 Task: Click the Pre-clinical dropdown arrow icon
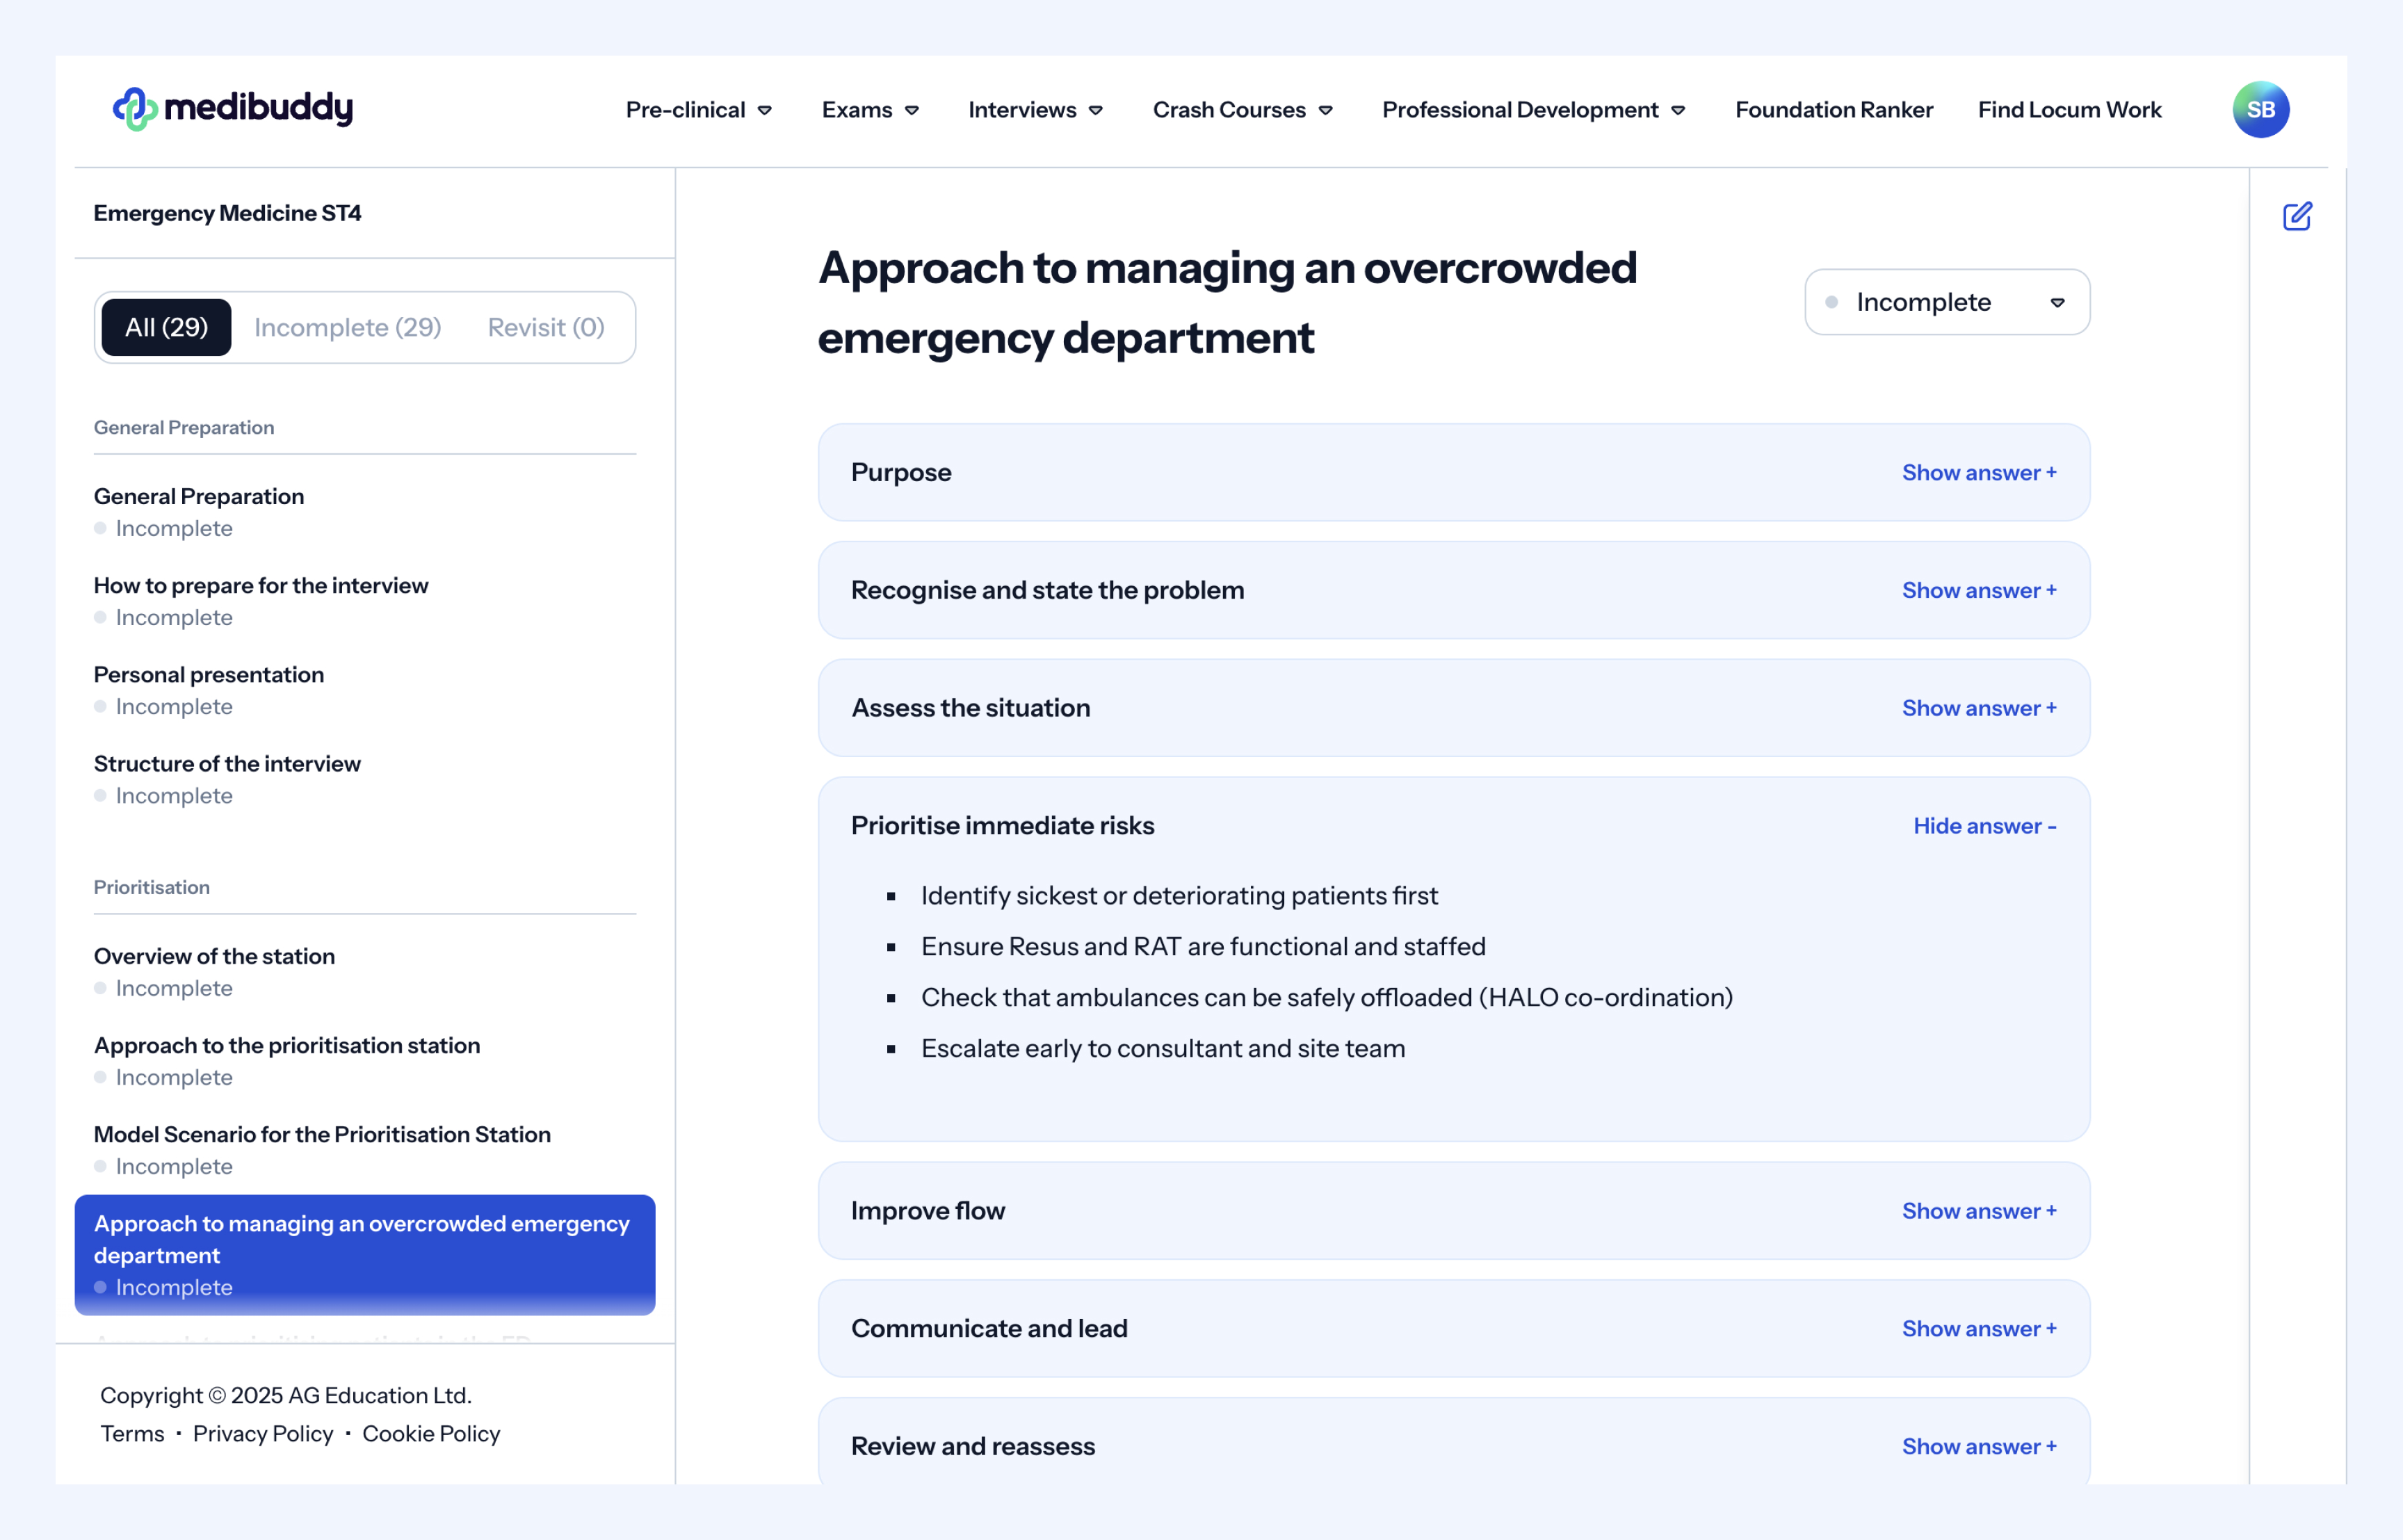pyautogui.click(x=765, y=111)
